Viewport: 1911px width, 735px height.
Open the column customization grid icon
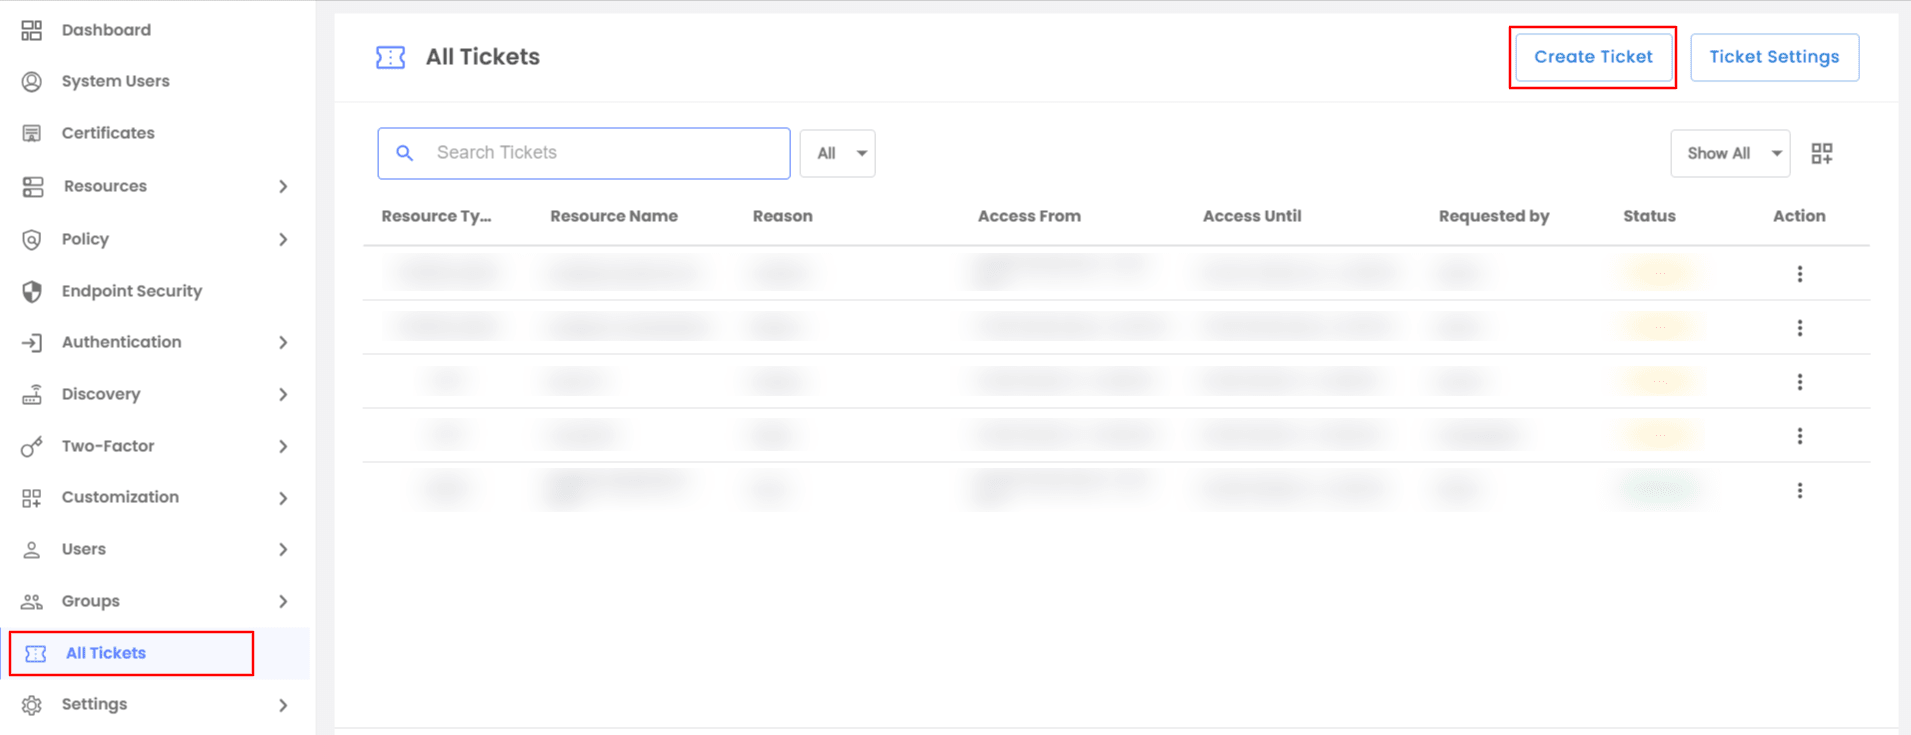point(1822,153)
